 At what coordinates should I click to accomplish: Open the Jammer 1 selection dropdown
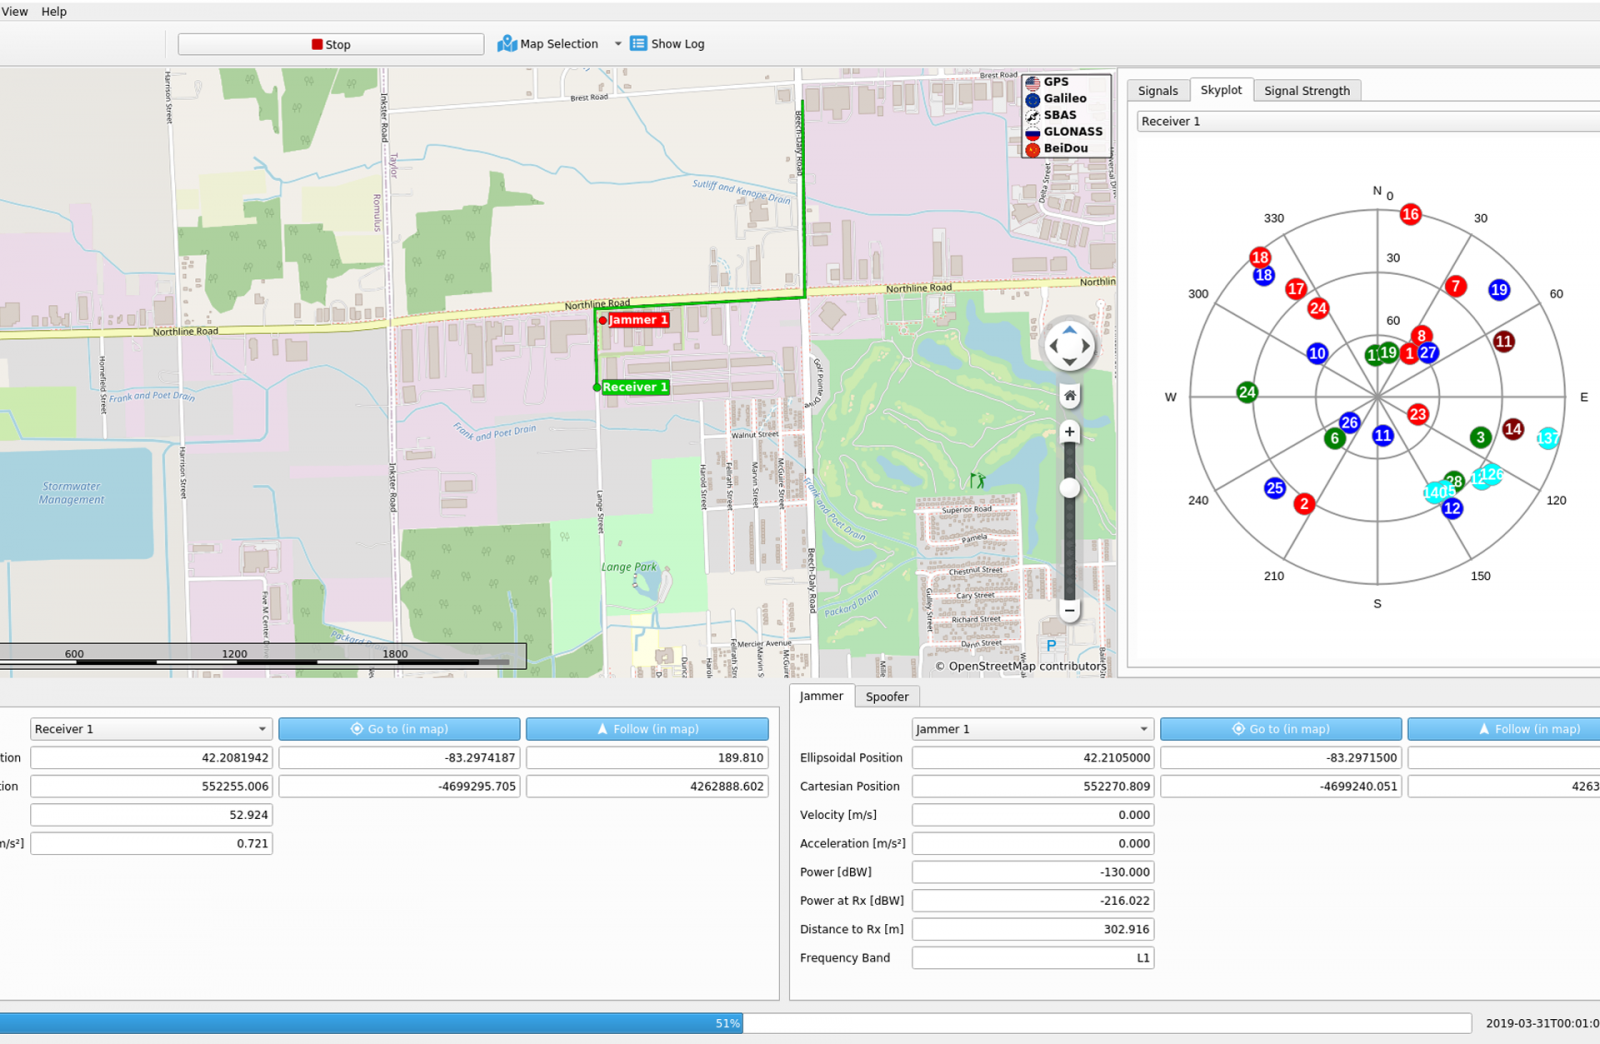pyautogui.click(x=1032, y=729)
